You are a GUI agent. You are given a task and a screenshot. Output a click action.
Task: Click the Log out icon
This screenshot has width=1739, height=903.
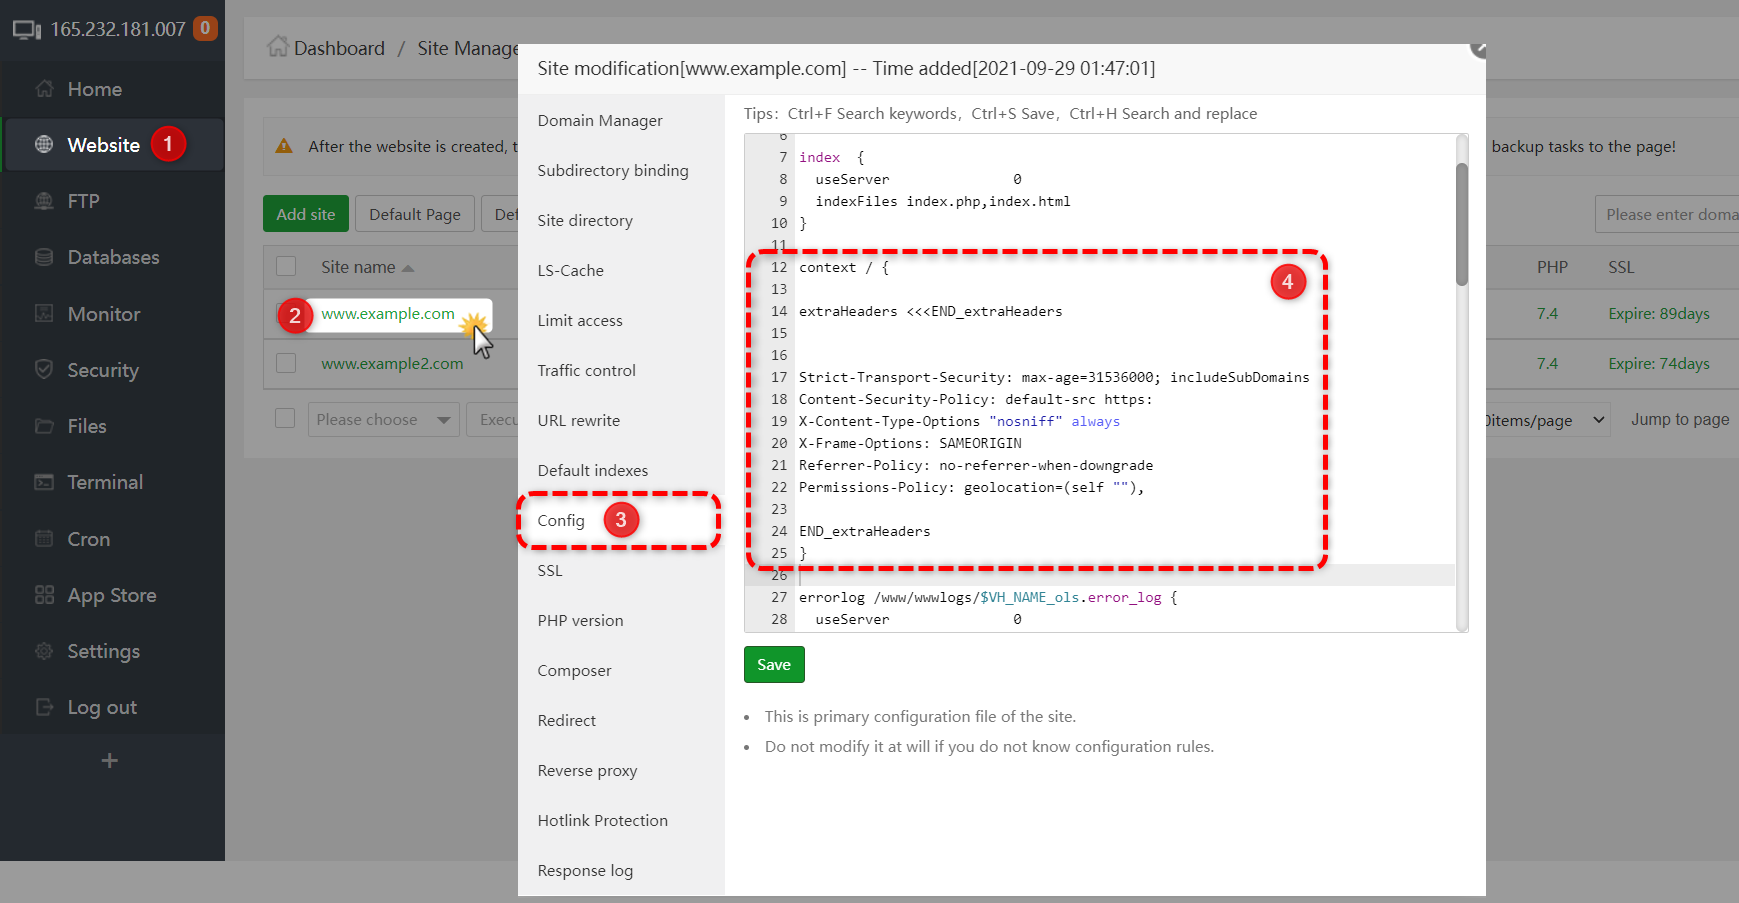(x=44, y=707)
